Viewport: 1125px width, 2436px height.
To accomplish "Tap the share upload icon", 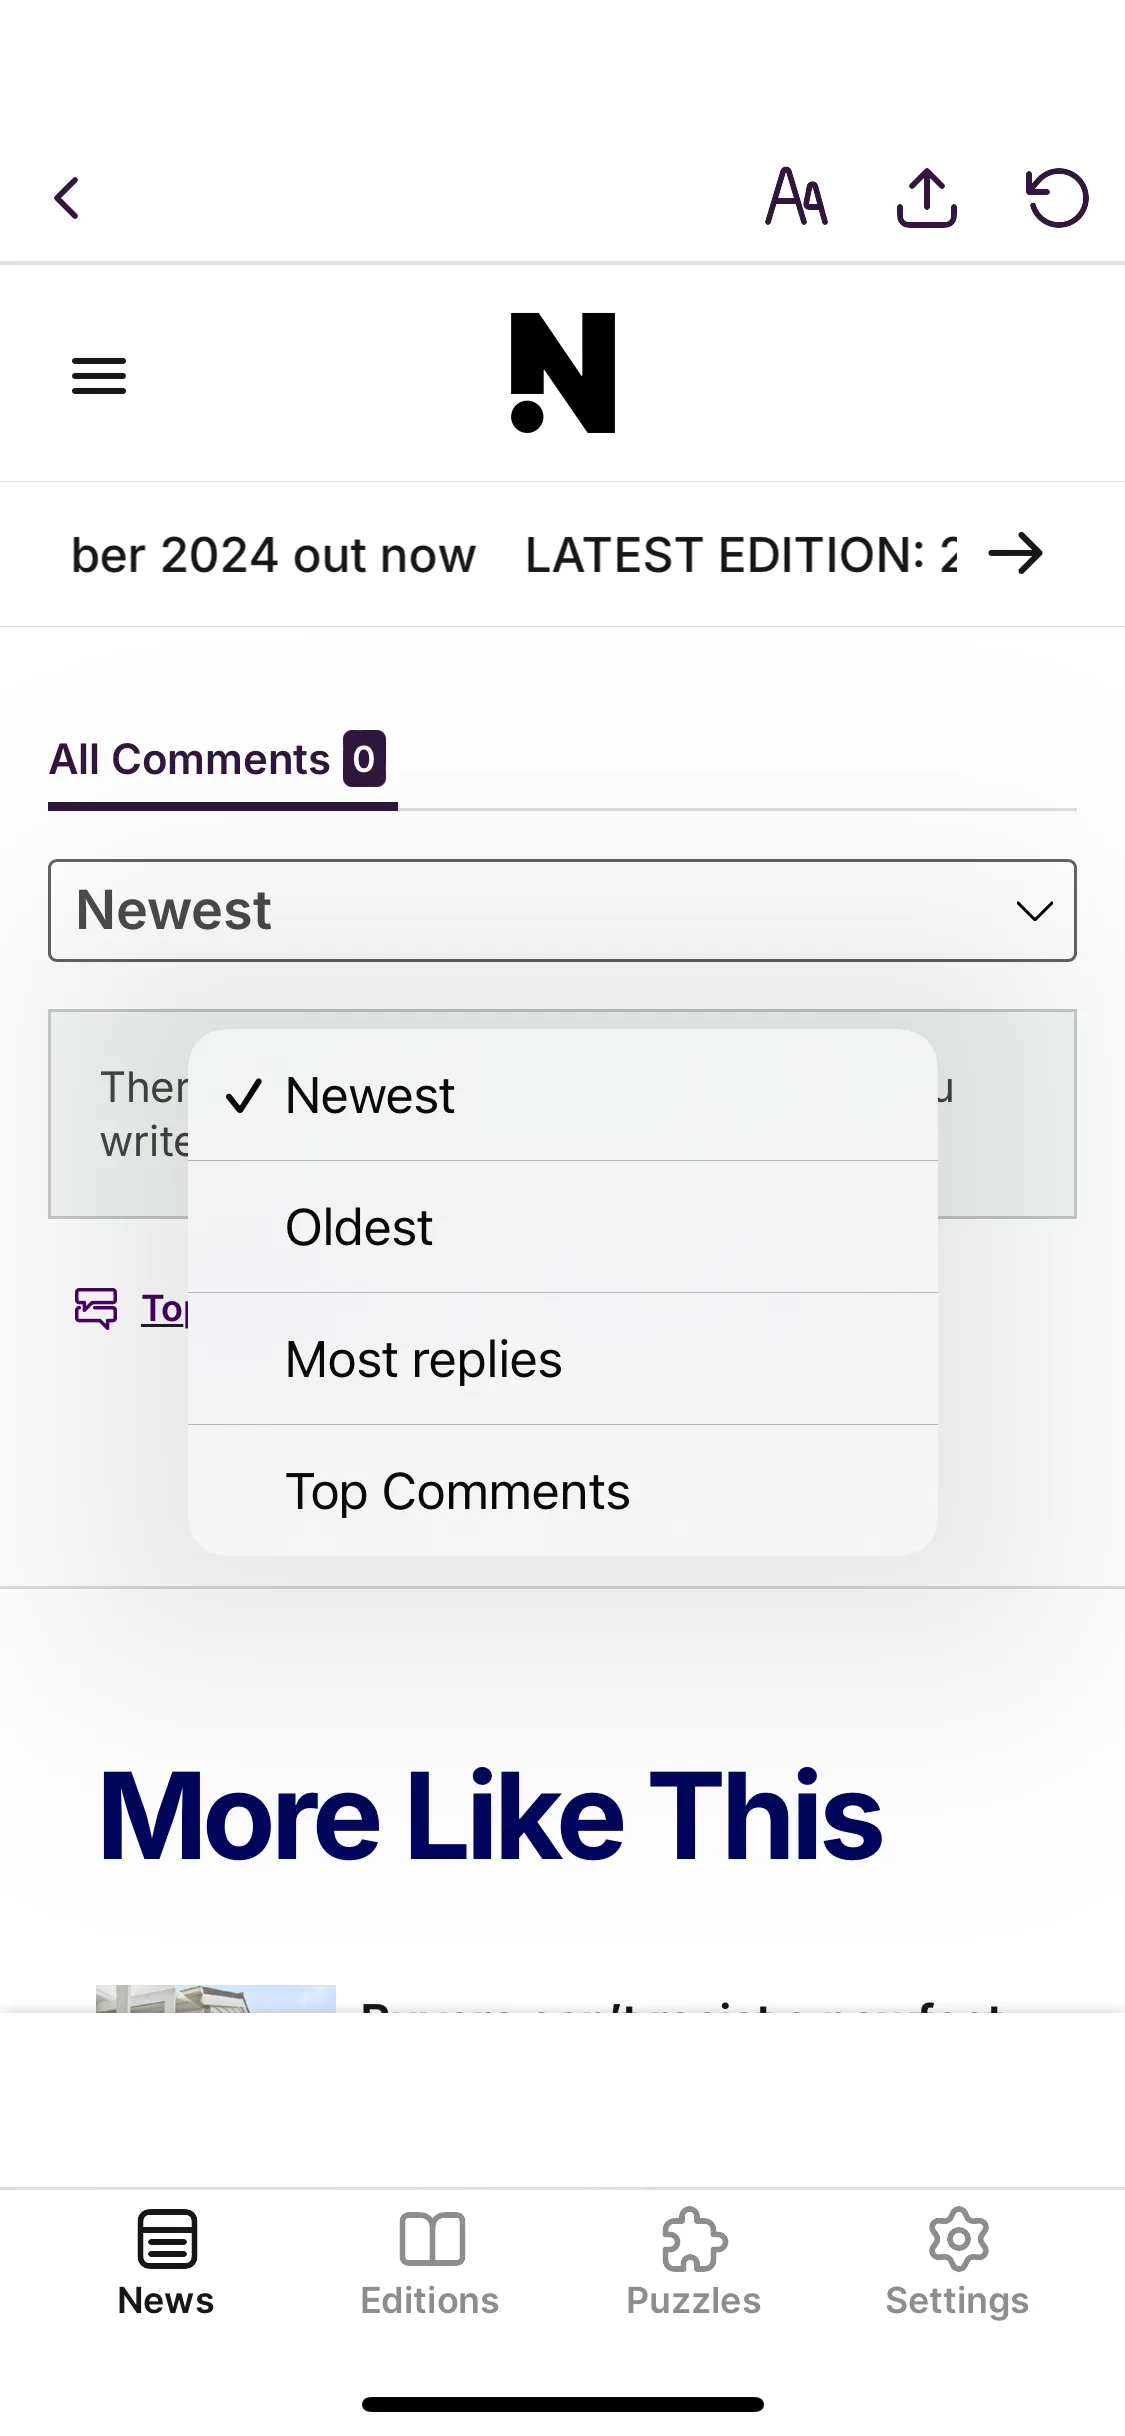I will click(927, 197).
